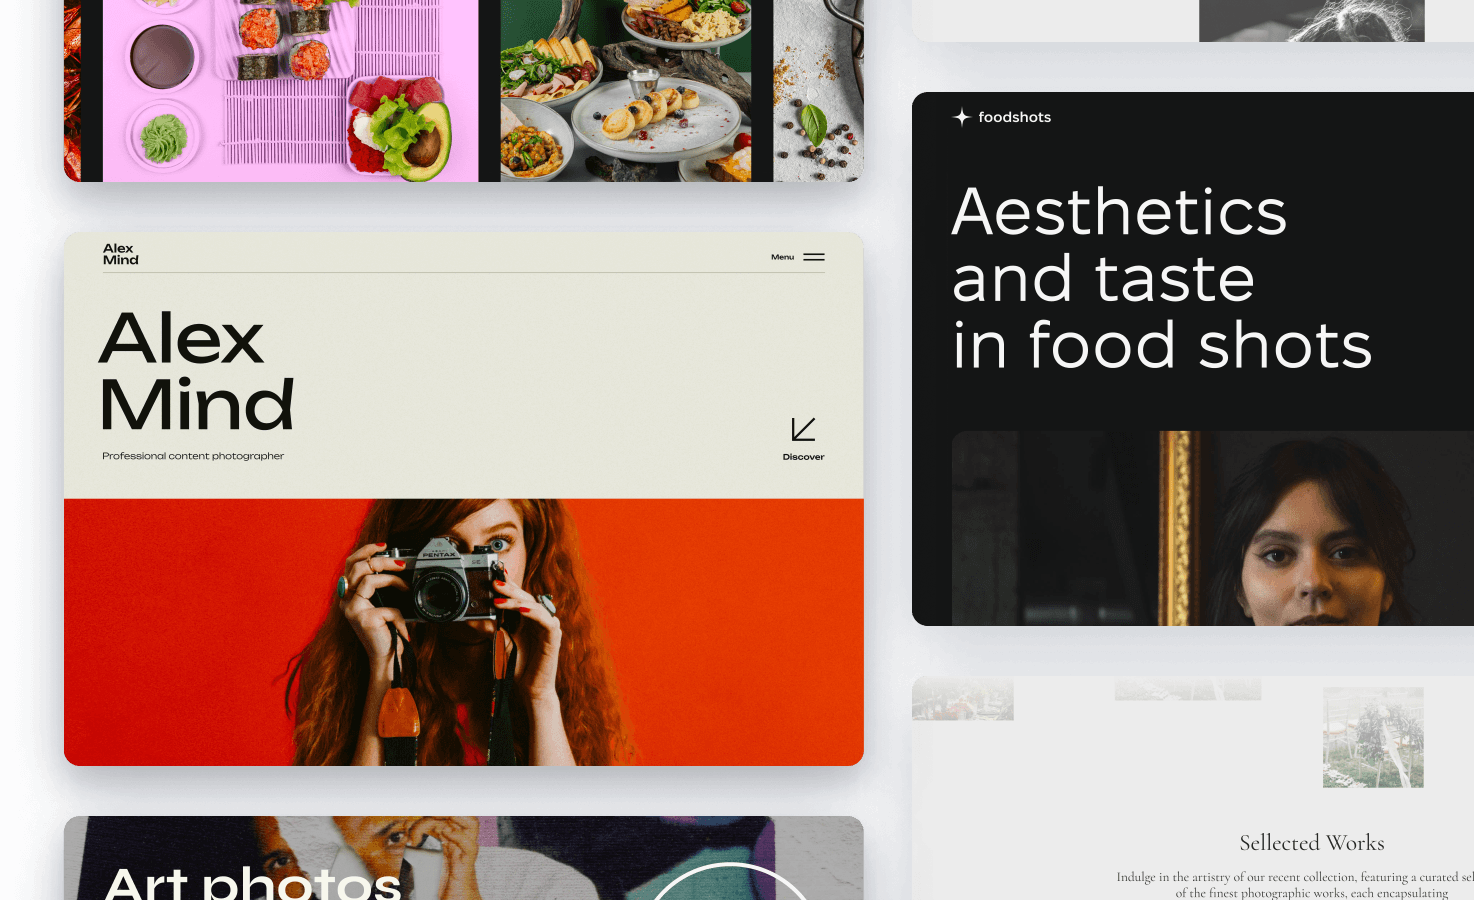Open the pancakes and salad dishes photo
This screenshot has width=1474, height=900.
click(626, 91)
